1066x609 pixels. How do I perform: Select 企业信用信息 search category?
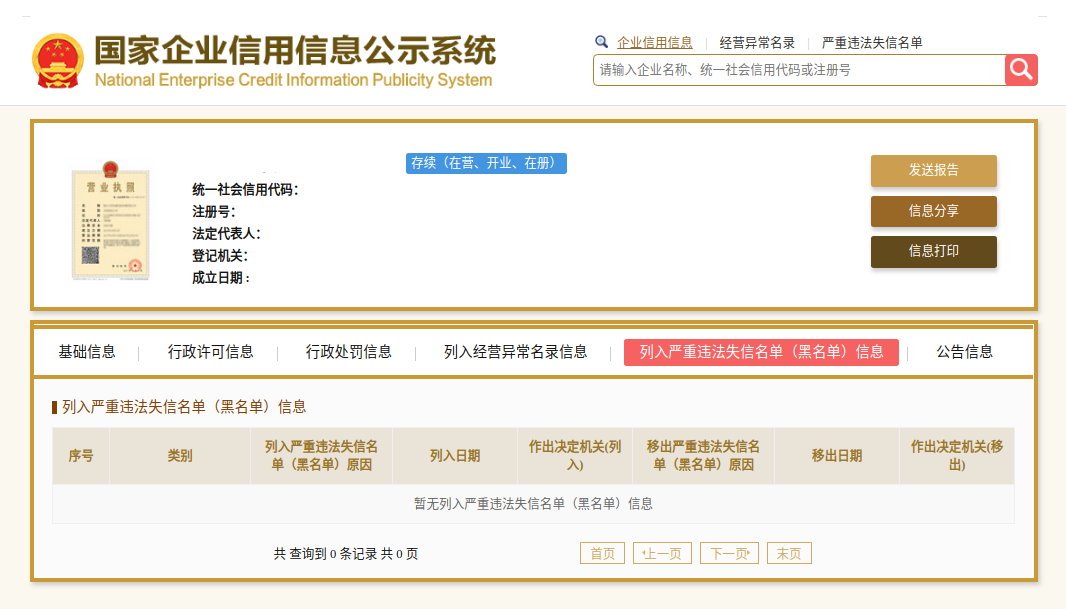coord(655,43)
